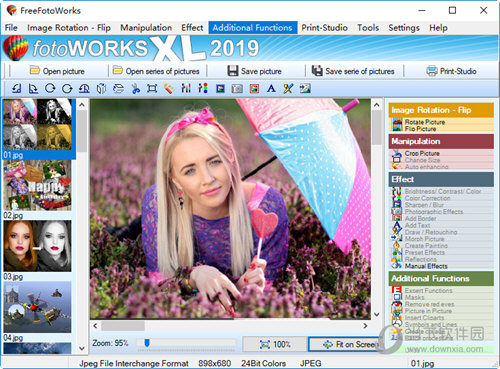Viewport: 500px width, 369px height.
Task: Click Color Correction in the Effect panel
Action: pyautogui.click(x=427, y=198)
